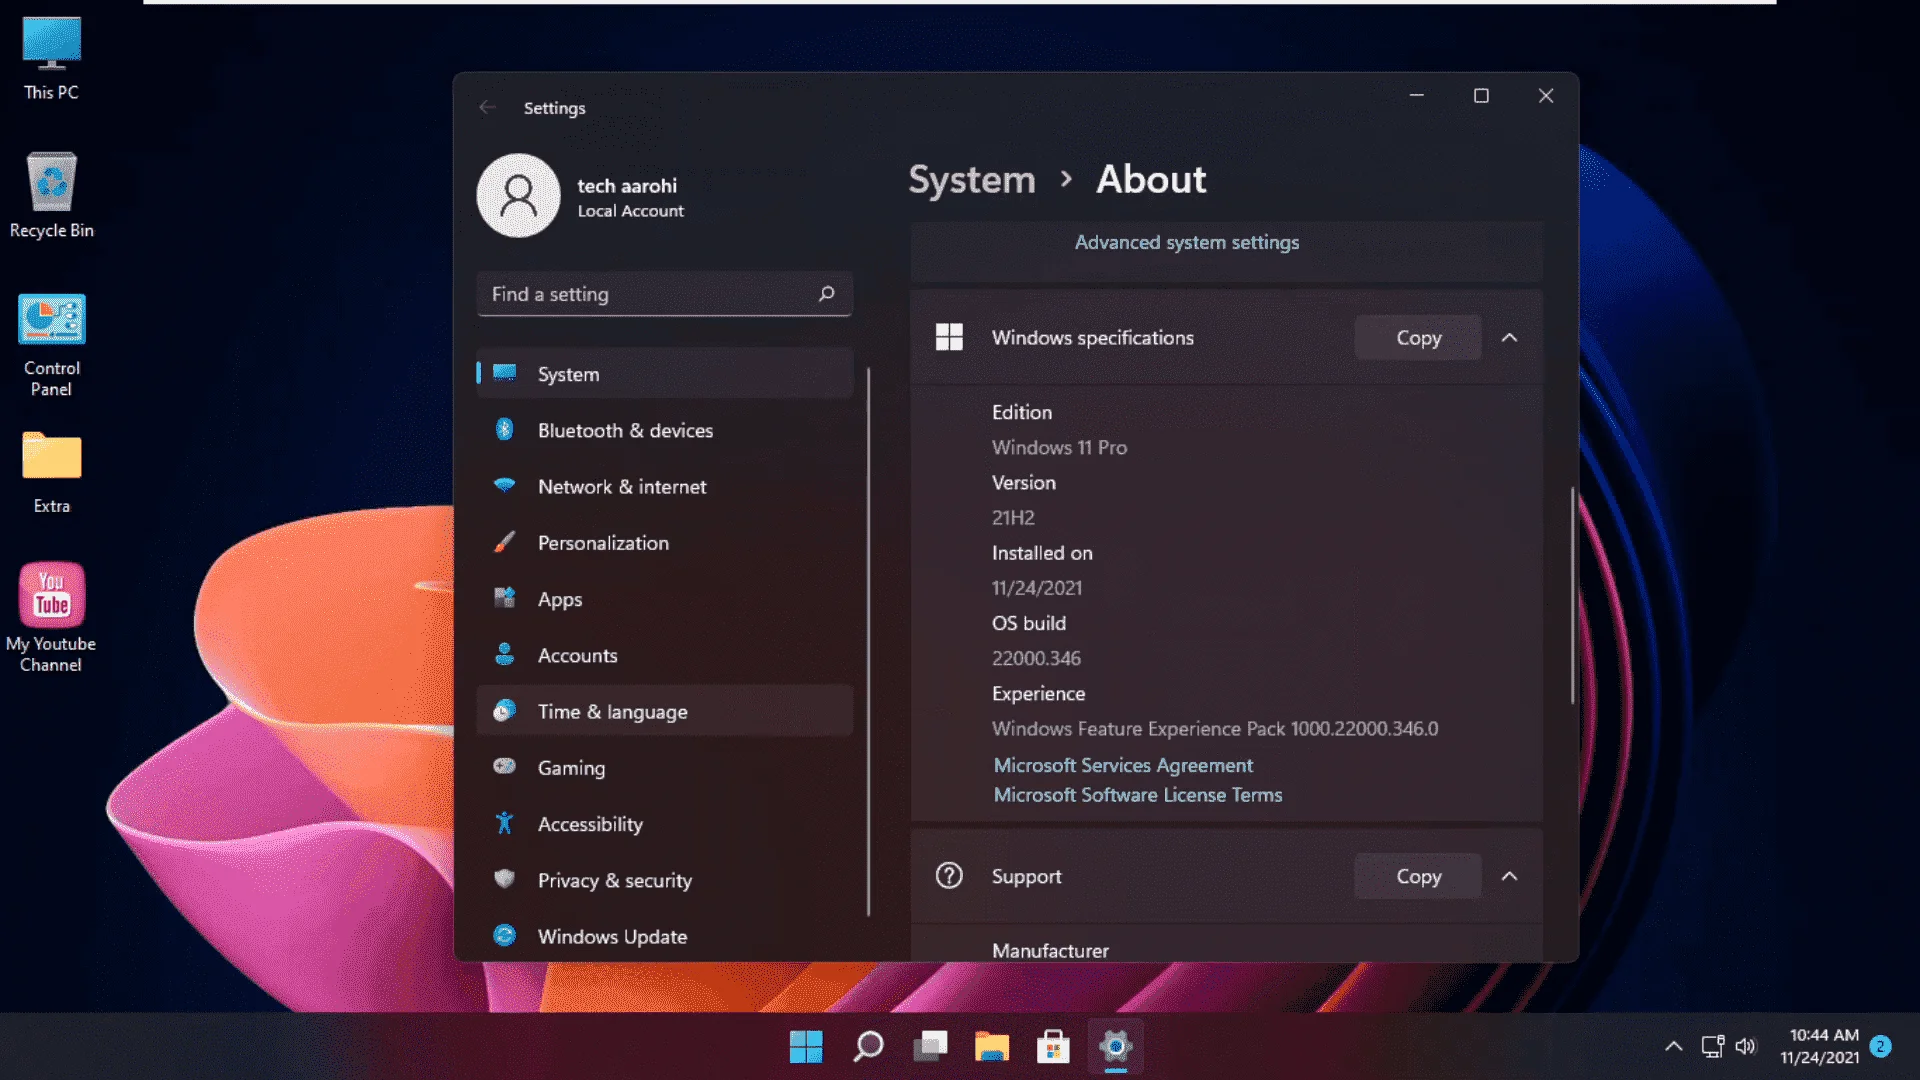This screenshot has height=1080, width=1920.
Task: Click the Windows 11 Pro edition value
Action: tap(1059, 447)
